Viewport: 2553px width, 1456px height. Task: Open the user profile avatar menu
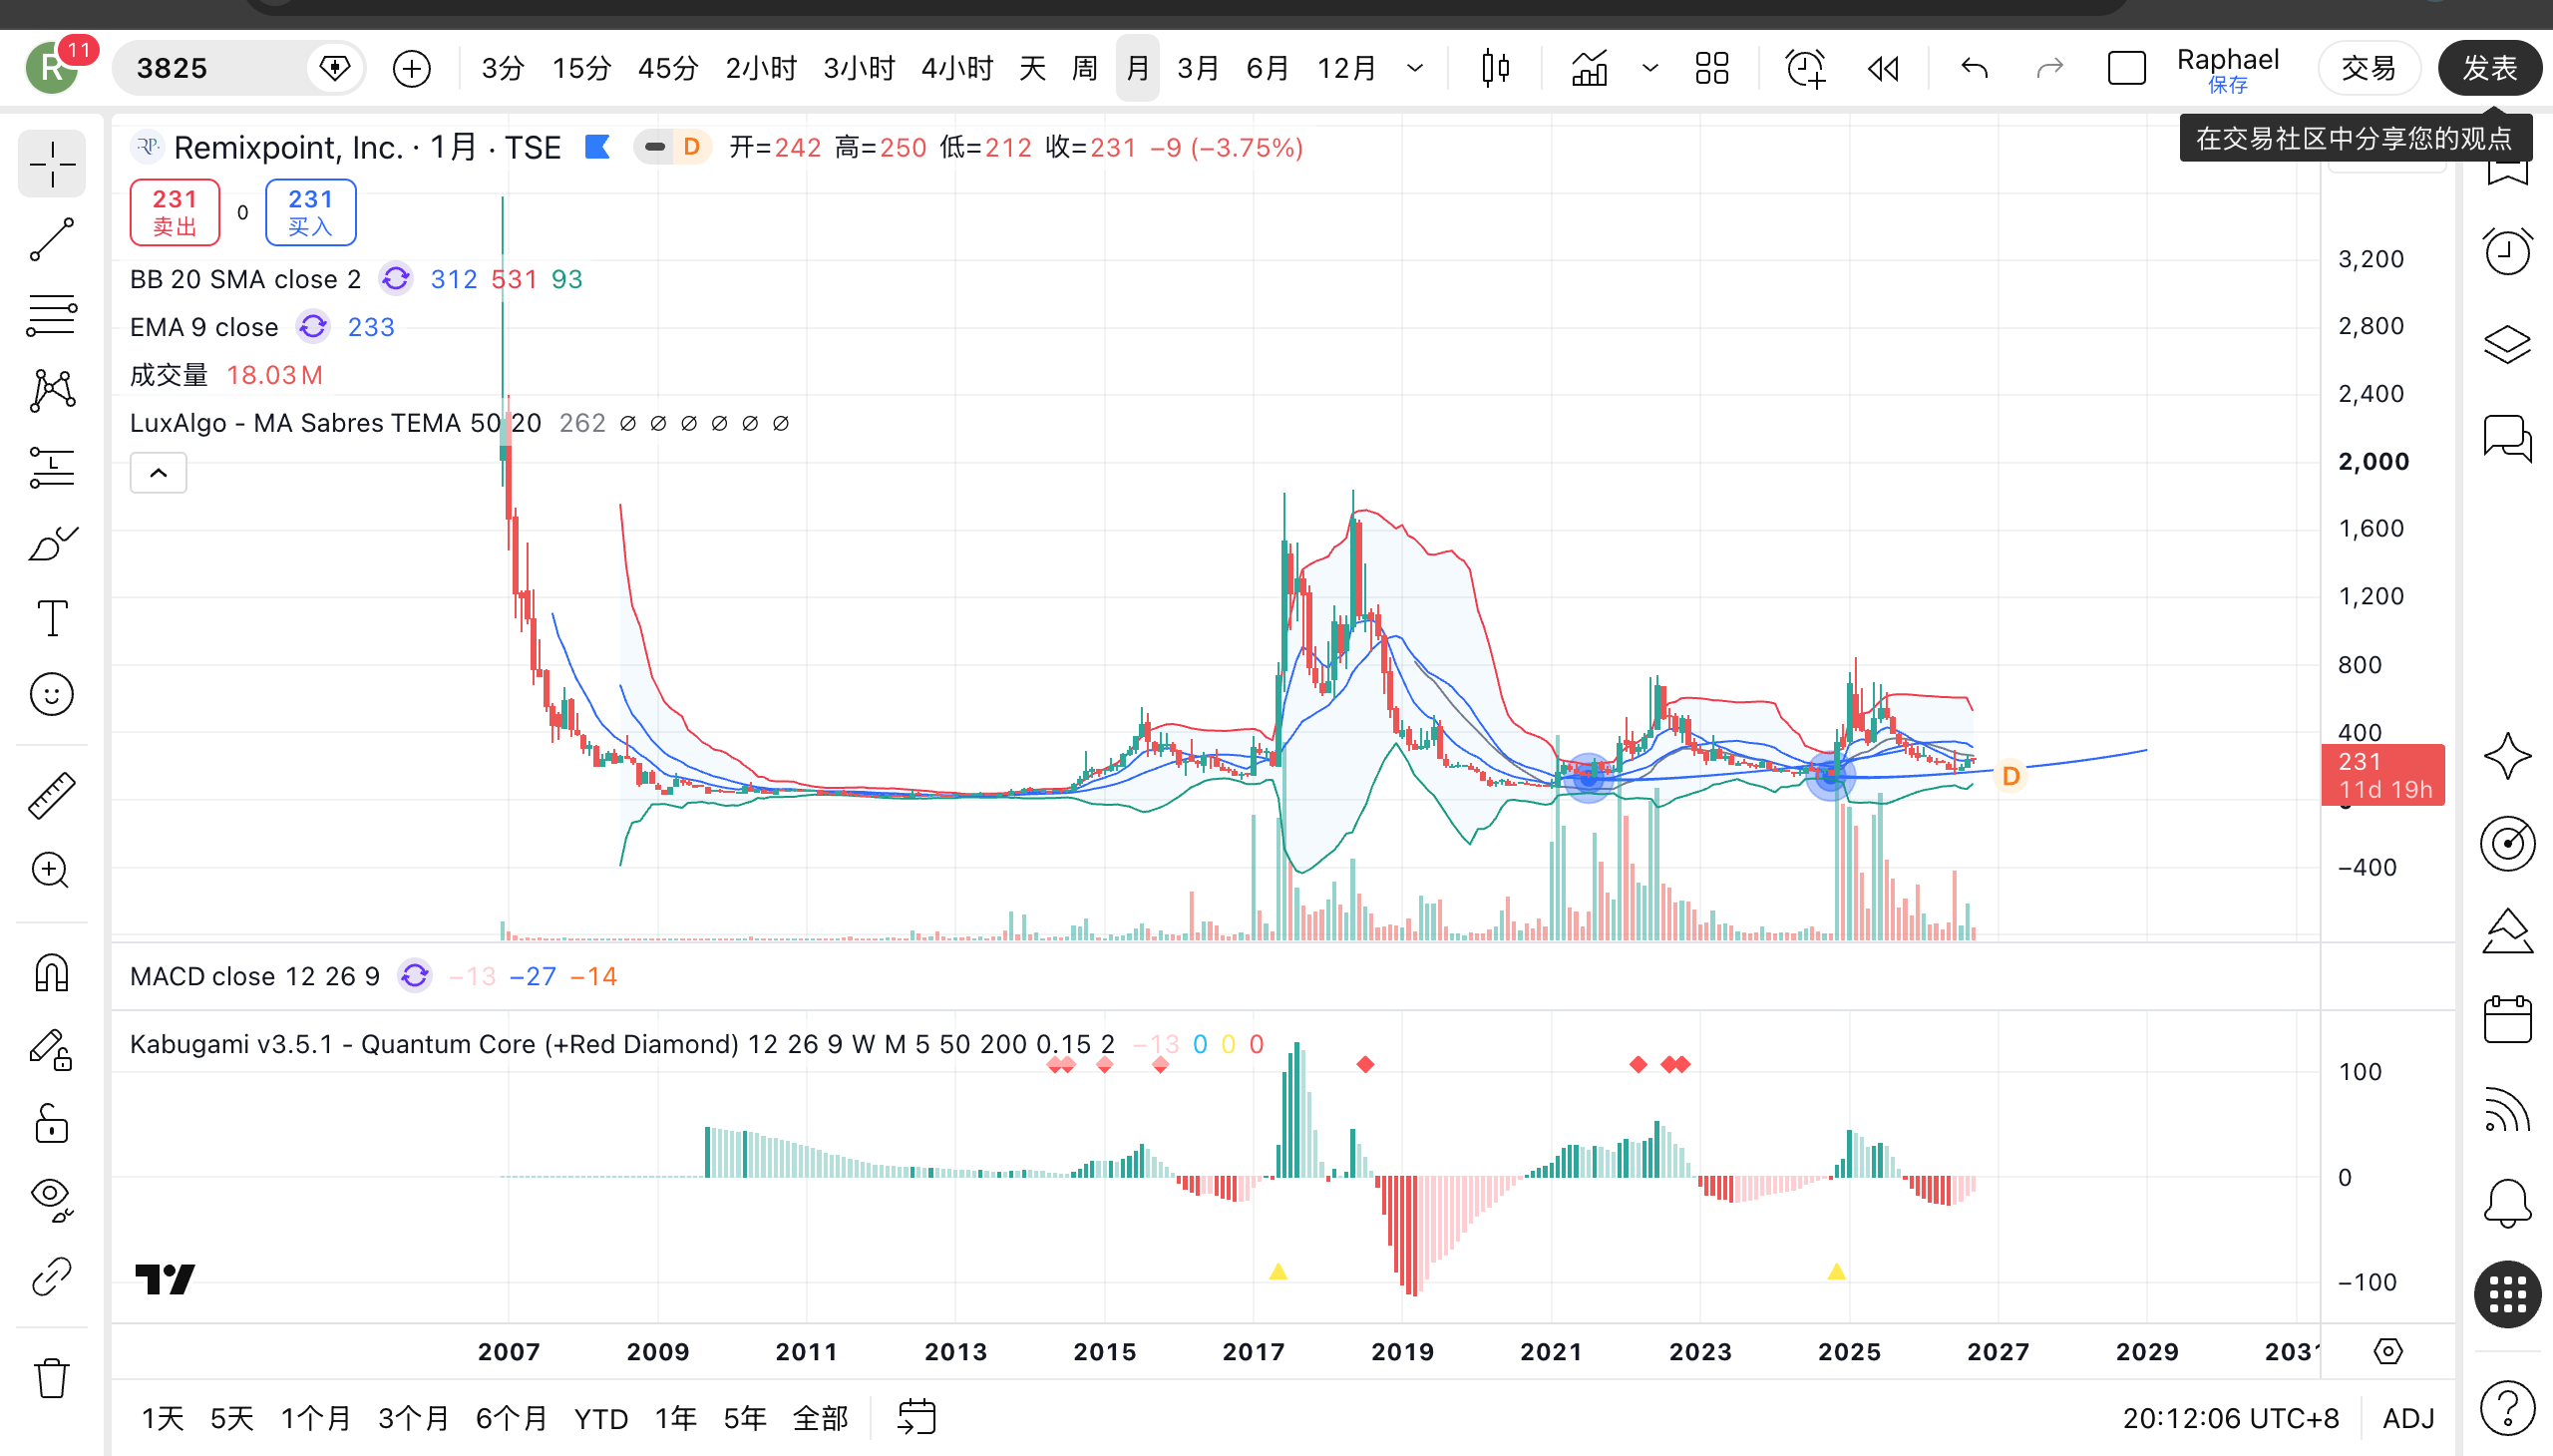(52, 68)
